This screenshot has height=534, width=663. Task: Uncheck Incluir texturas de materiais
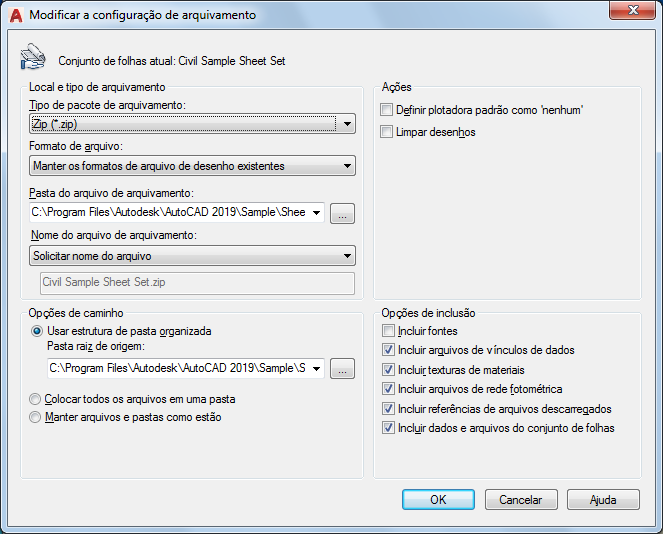coord(388,370)
